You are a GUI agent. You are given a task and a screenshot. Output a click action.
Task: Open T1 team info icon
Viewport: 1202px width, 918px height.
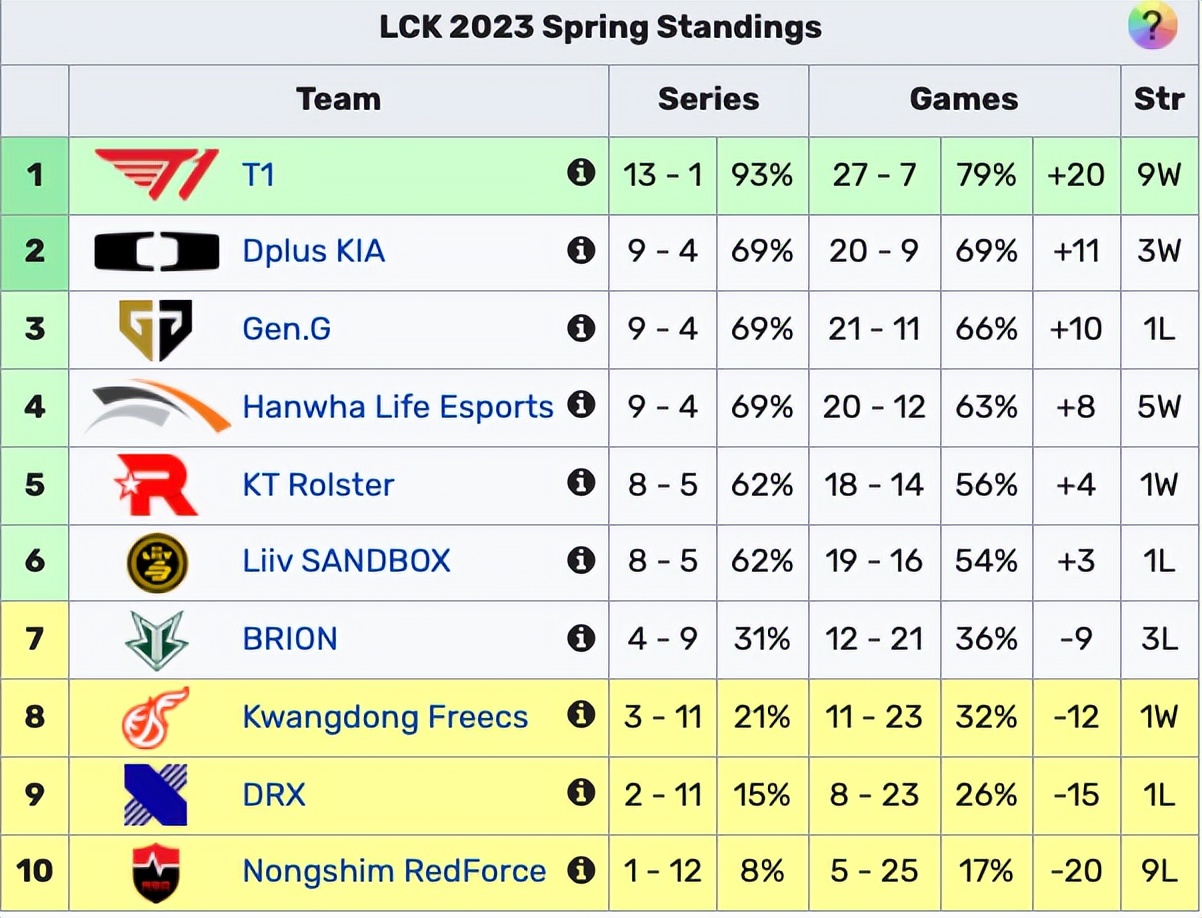[x=580, y=173]
